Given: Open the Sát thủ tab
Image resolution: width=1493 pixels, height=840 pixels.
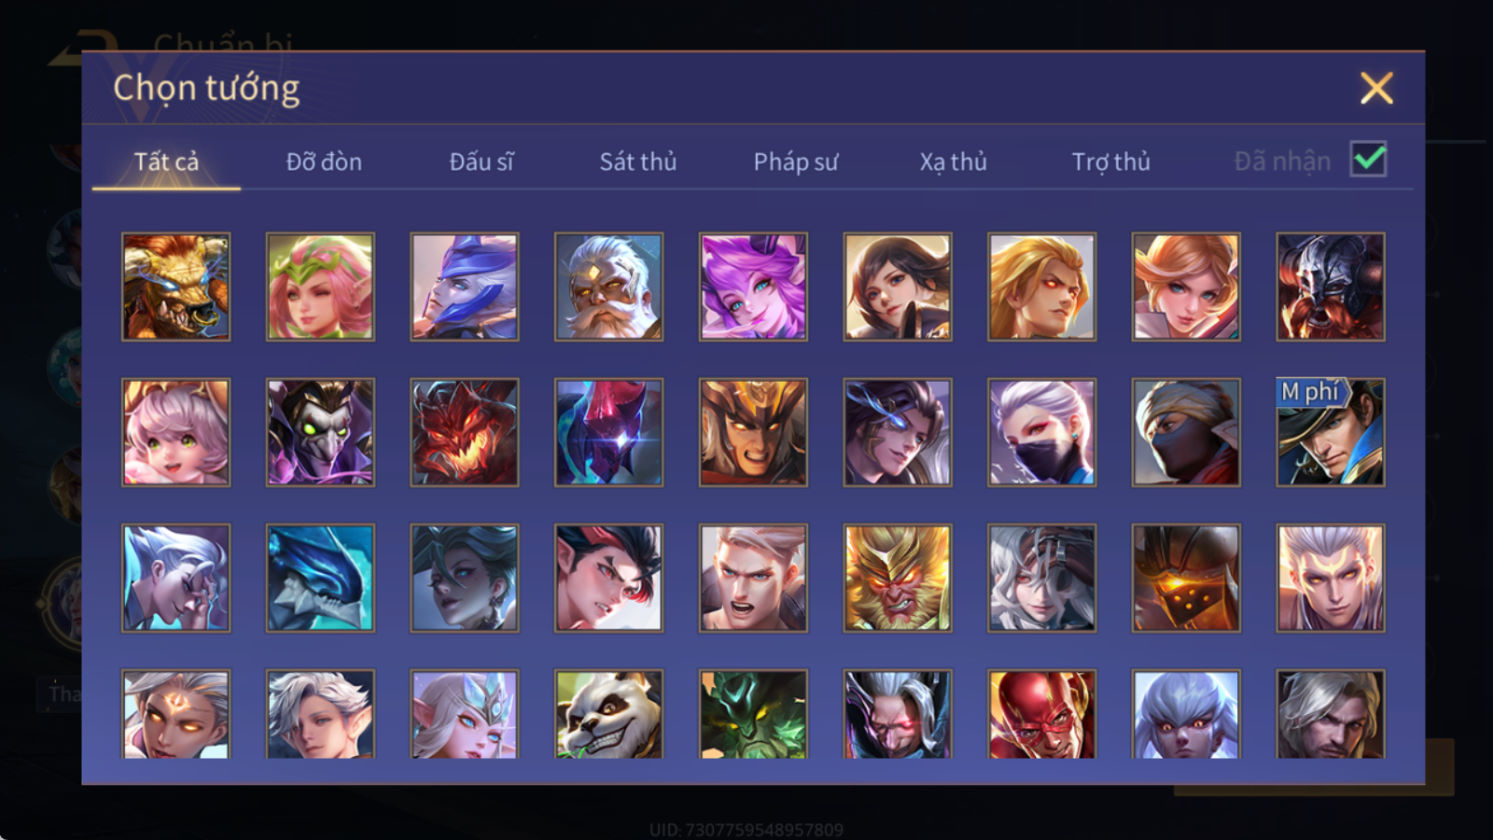Looking at the screenshot, I should tap(638, 161).
